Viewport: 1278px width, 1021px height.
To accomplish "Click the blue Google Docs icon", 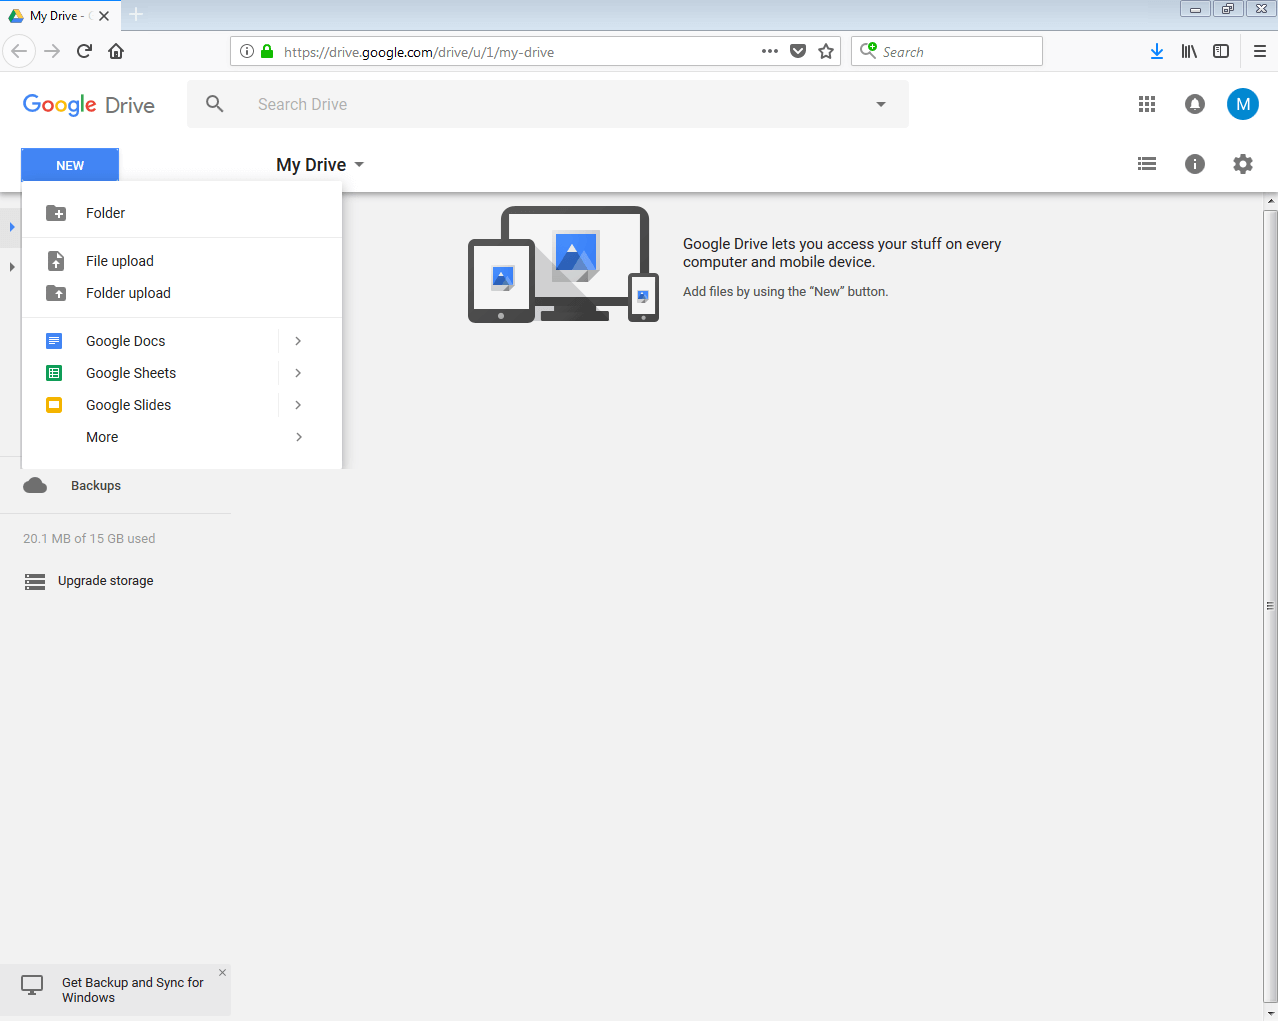I will coord(54,341).
